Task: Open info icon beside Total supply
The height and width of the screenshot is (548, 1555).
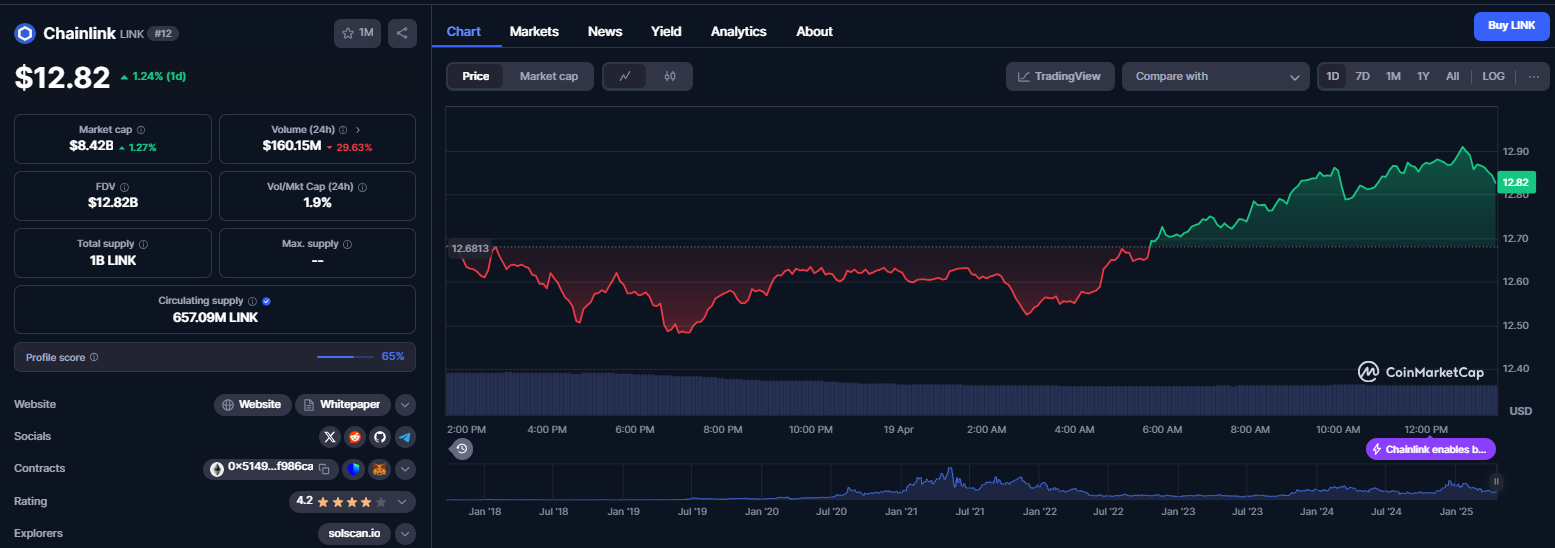Action: pos(144,244)
